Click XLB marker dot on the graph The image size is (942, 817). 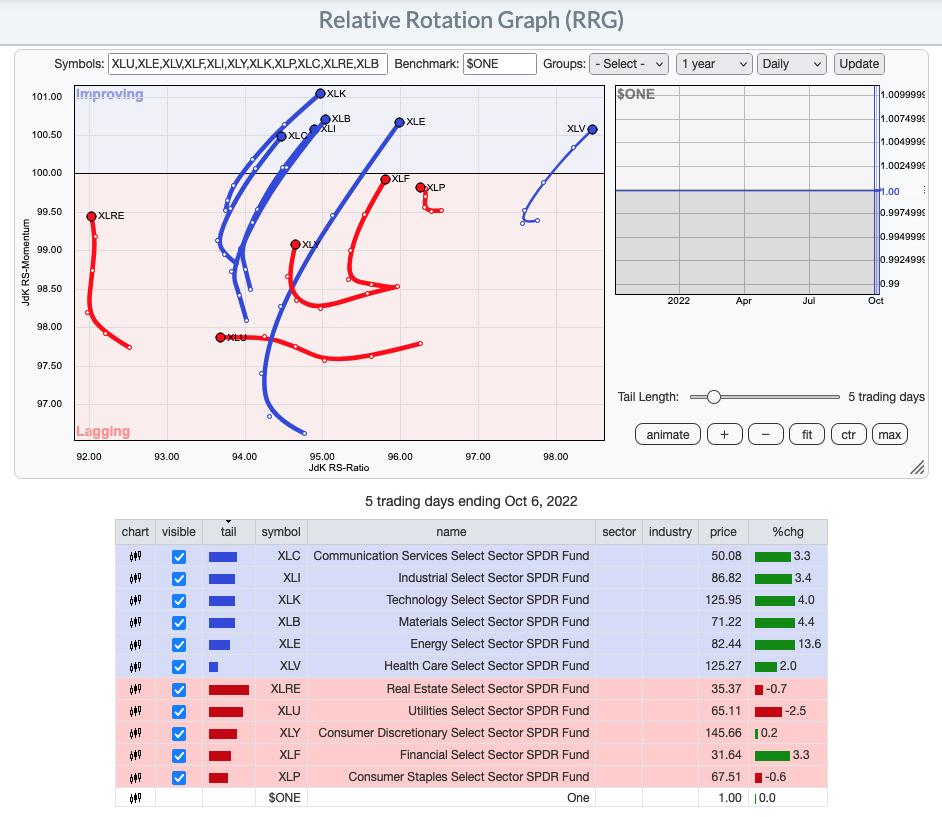[x=326, y=120]
